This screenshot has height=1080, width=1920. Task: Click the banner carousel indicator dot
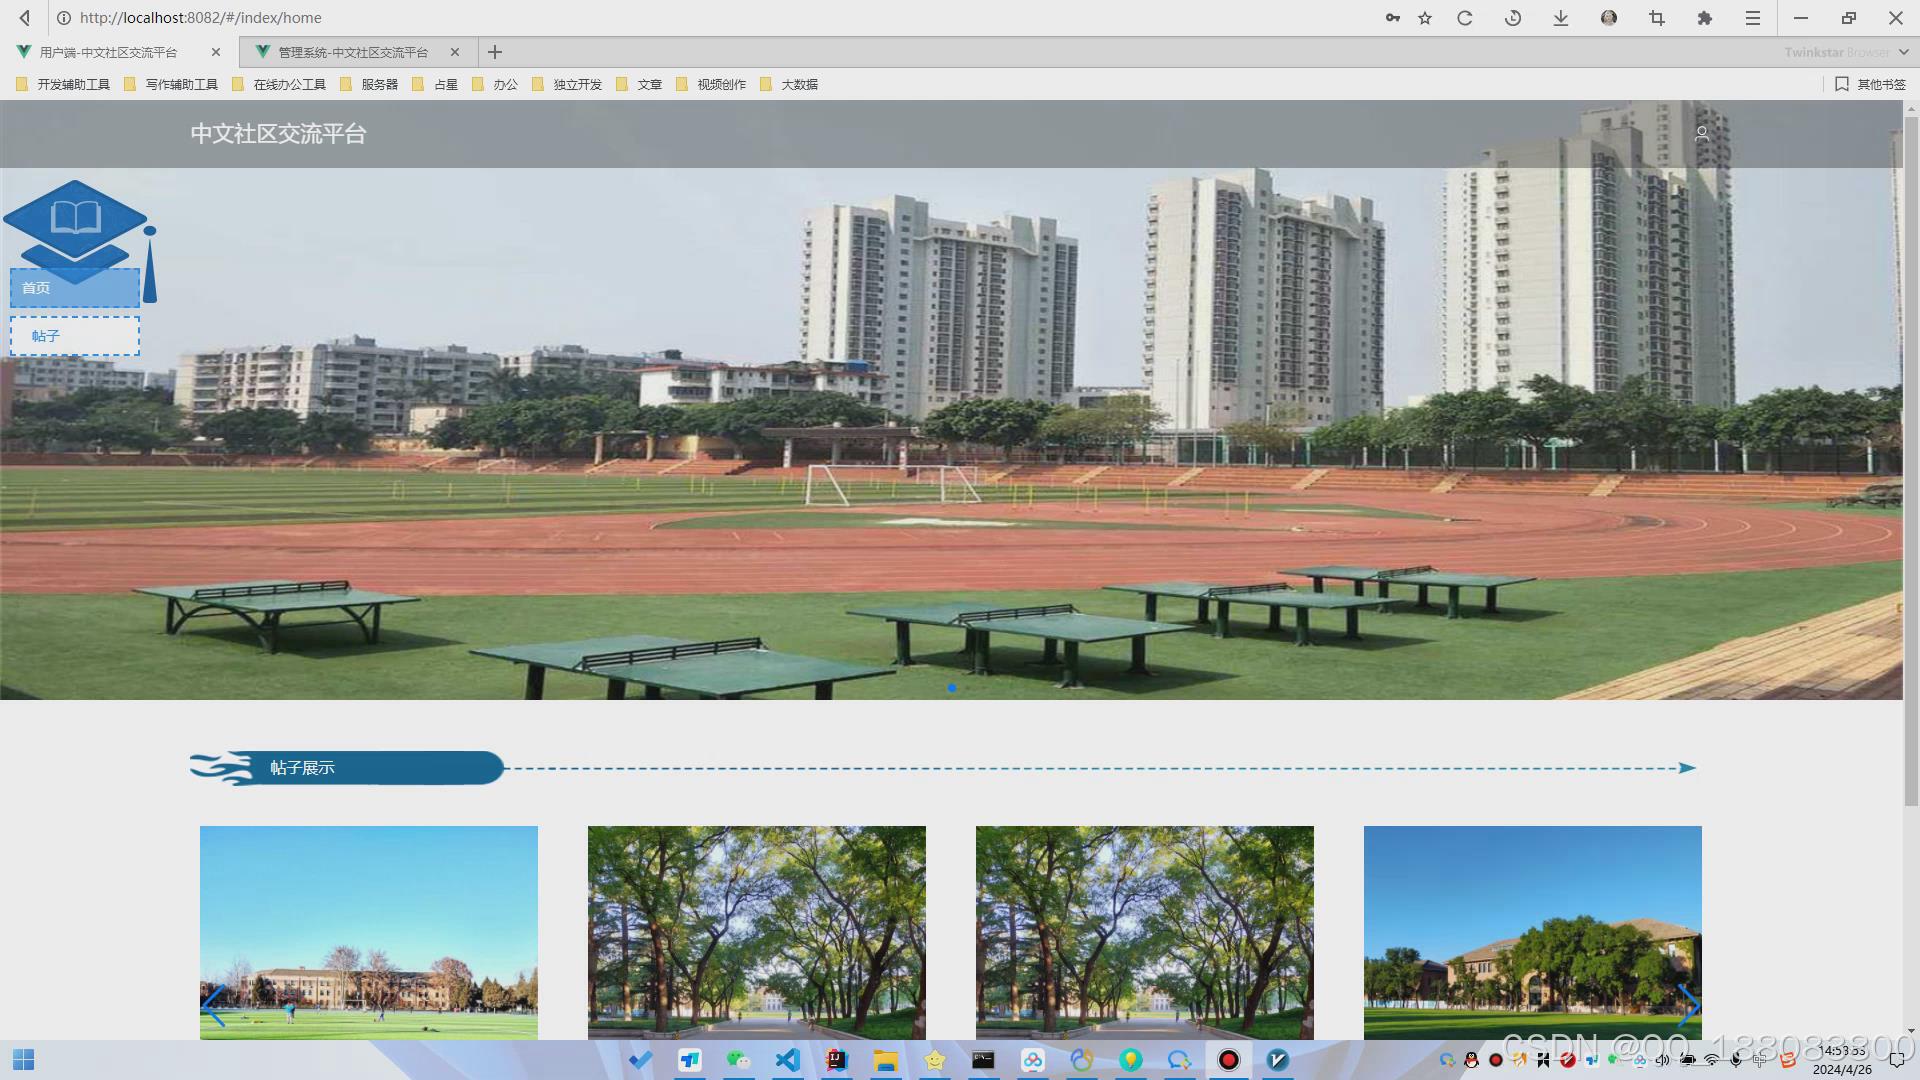951,688
